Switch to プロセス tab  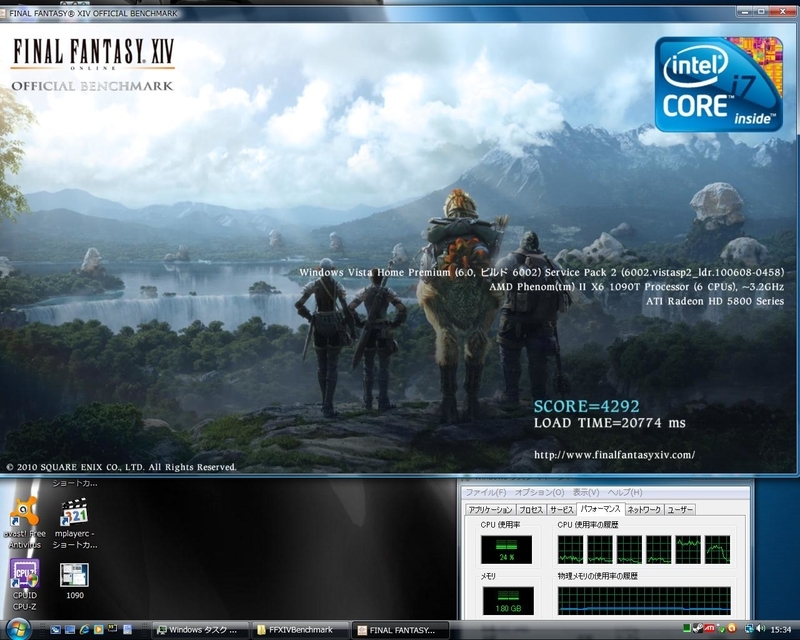click(531, 509)
